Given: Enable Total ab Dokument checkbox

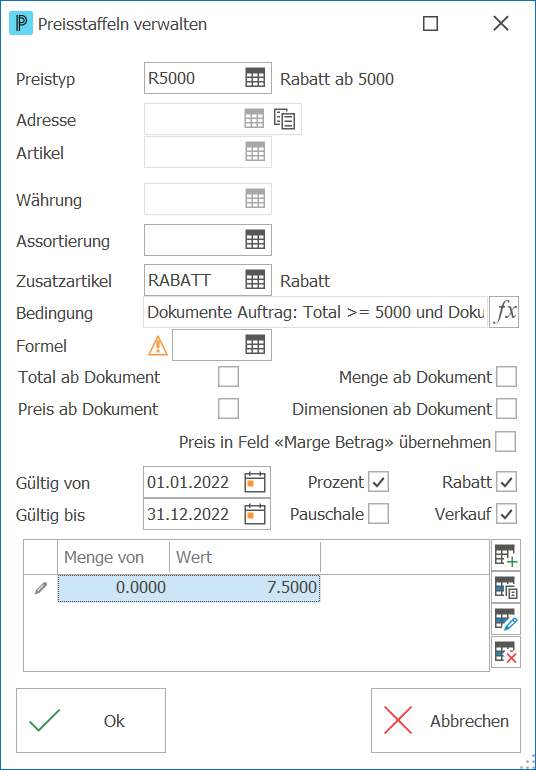Looking at the screenshot, I should pyautogui.click(x=228, y=377).
